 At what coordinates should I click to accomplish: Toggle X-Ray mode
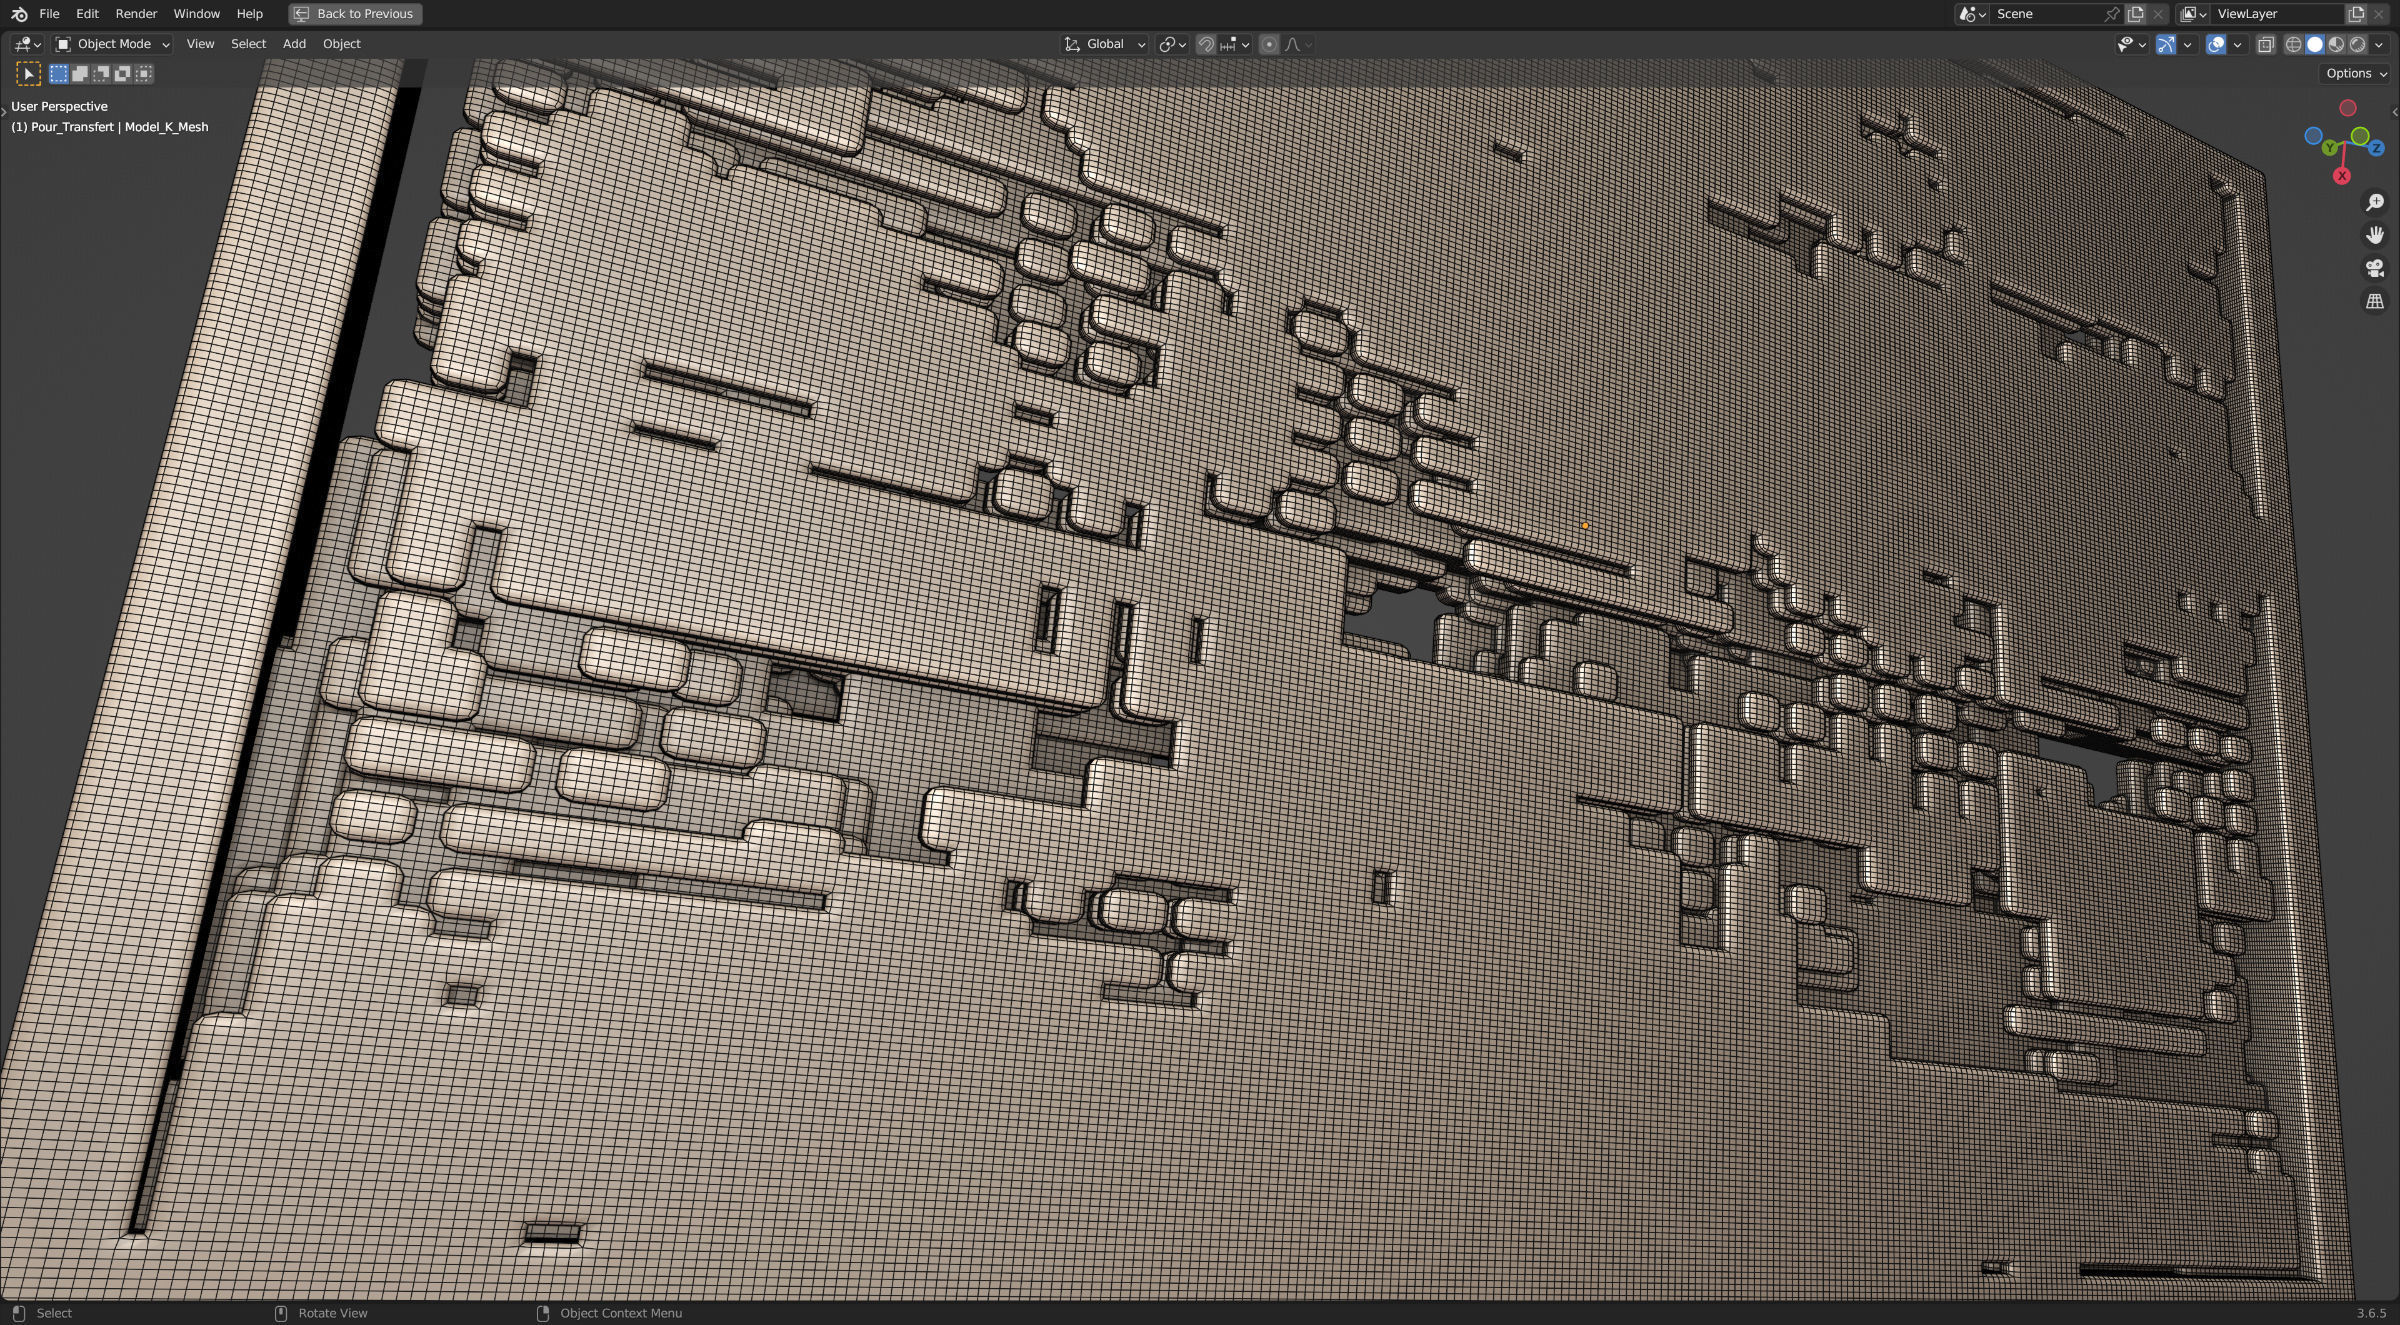pos(2266,44)
